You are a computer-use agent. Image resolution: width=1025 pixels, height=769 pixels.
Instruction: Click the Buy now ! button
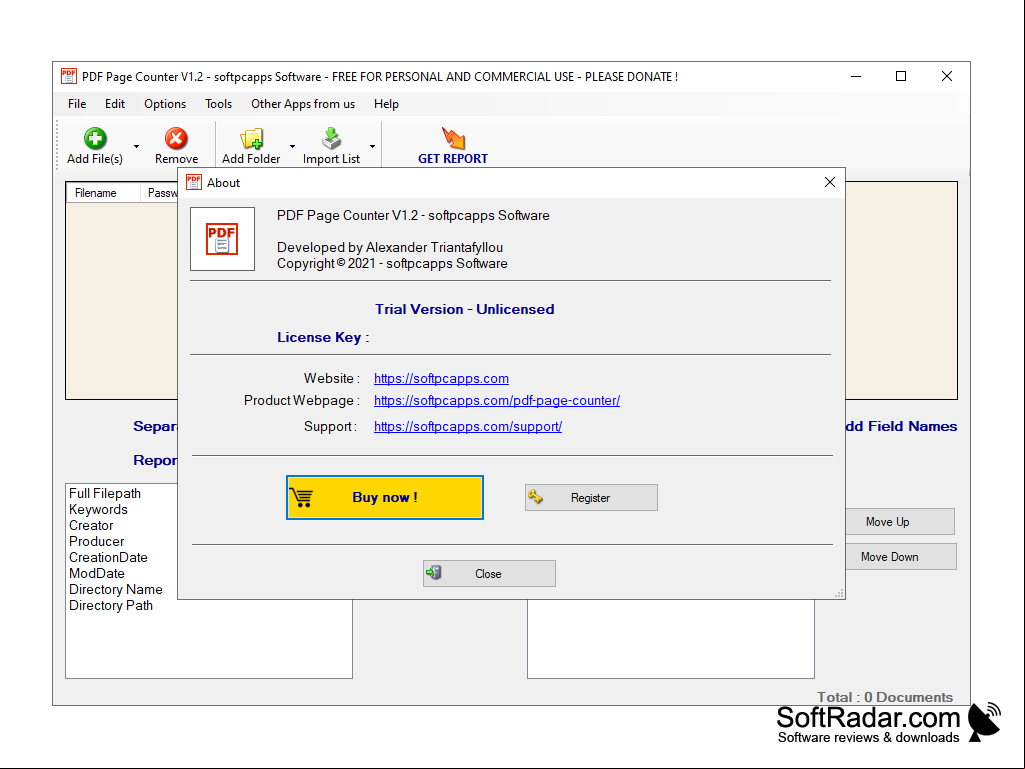coord(385,498)
